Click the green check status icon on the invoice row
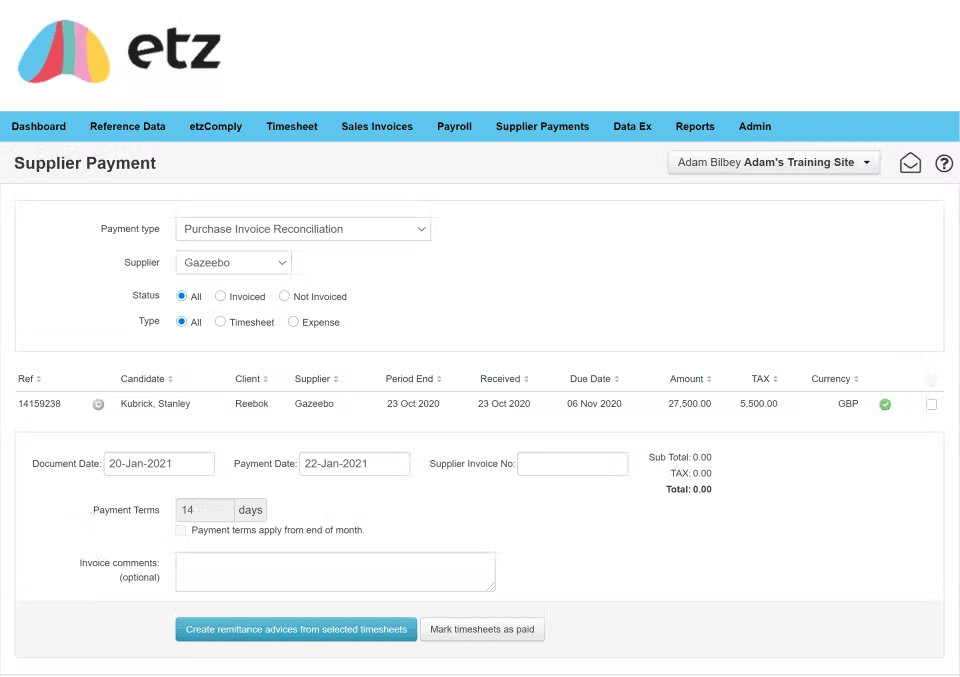 885,404
